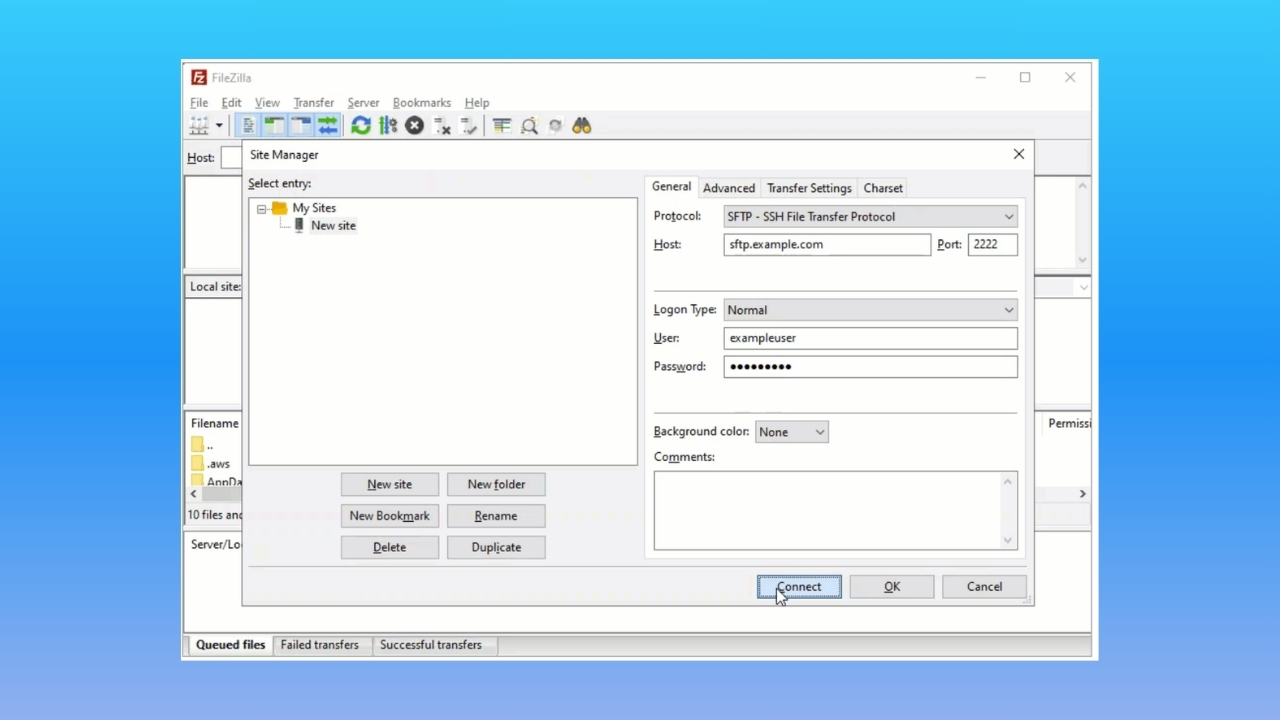Switch to the Queued files tab

[x=231, y=645]
